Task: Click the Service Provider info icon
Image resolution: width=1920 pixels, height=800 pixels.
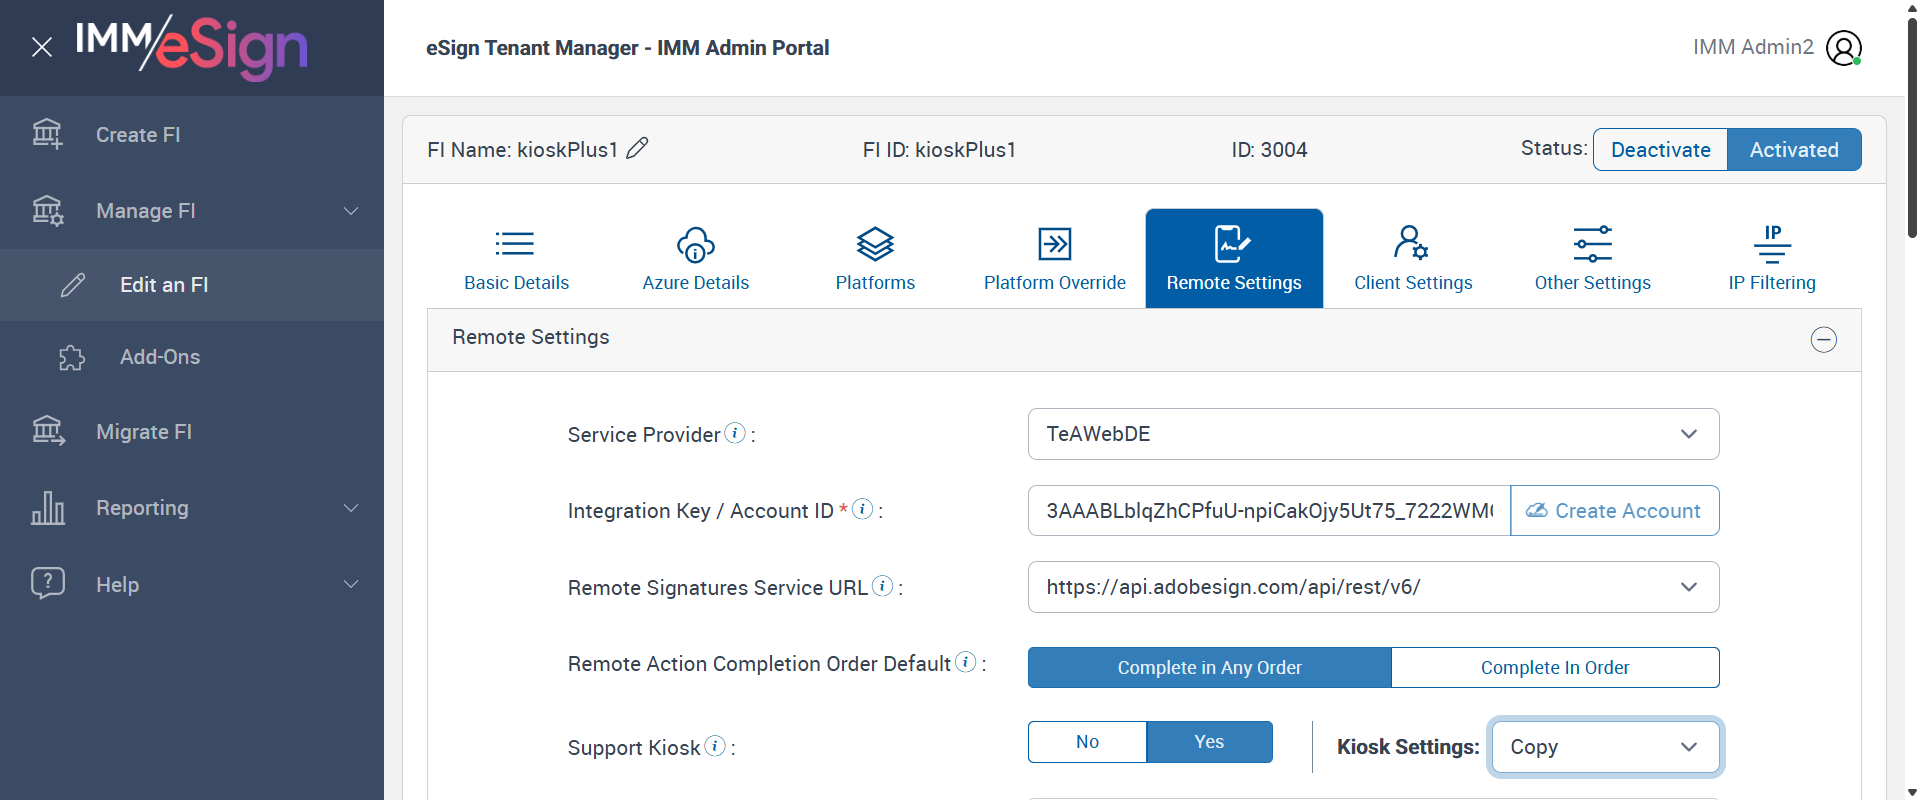Action: (735, 433)
